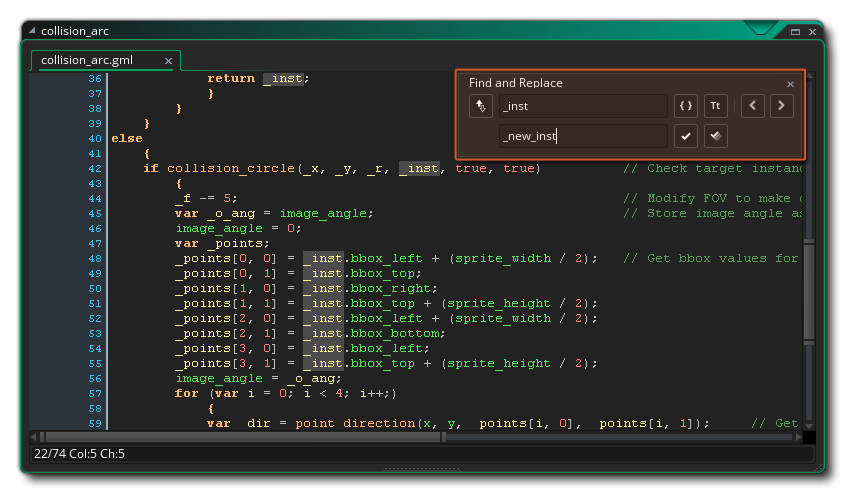This screenshot has height=493, width=845.
Task: Go to previous search match
Action: [x=753, y=106]
